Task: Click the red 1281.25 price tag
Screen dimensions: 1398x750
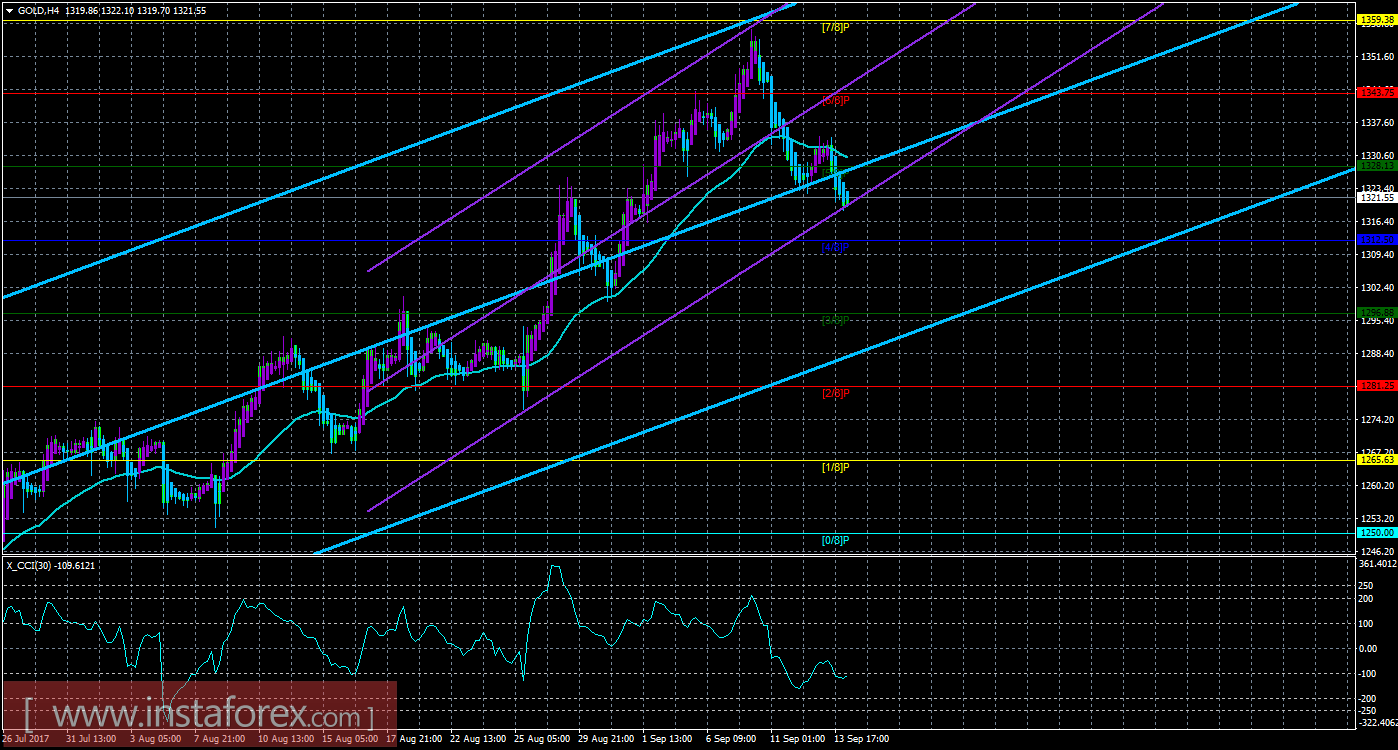Action: click(x=1376, y=386)
